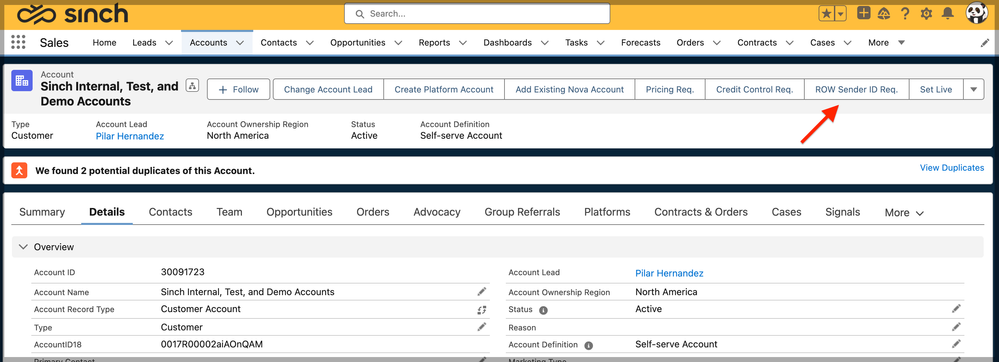View account hierarchy icon

pos(192,85)
